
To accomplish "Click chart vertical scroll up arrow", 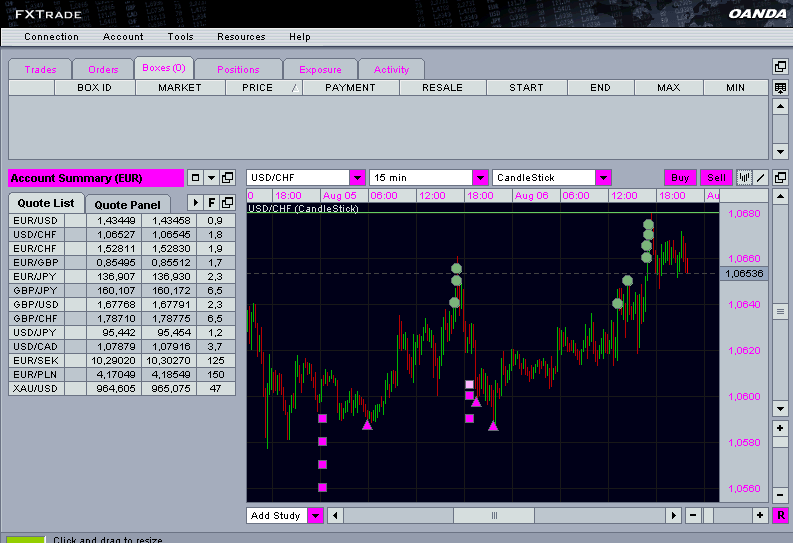I will [x=780, y=196].
